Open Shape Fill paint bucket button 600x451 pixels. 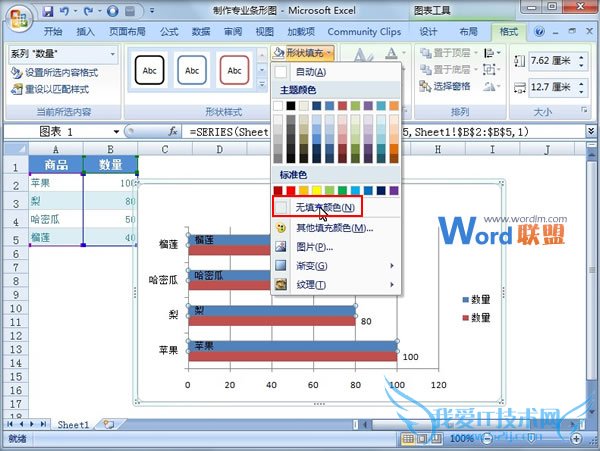[279, 52]
